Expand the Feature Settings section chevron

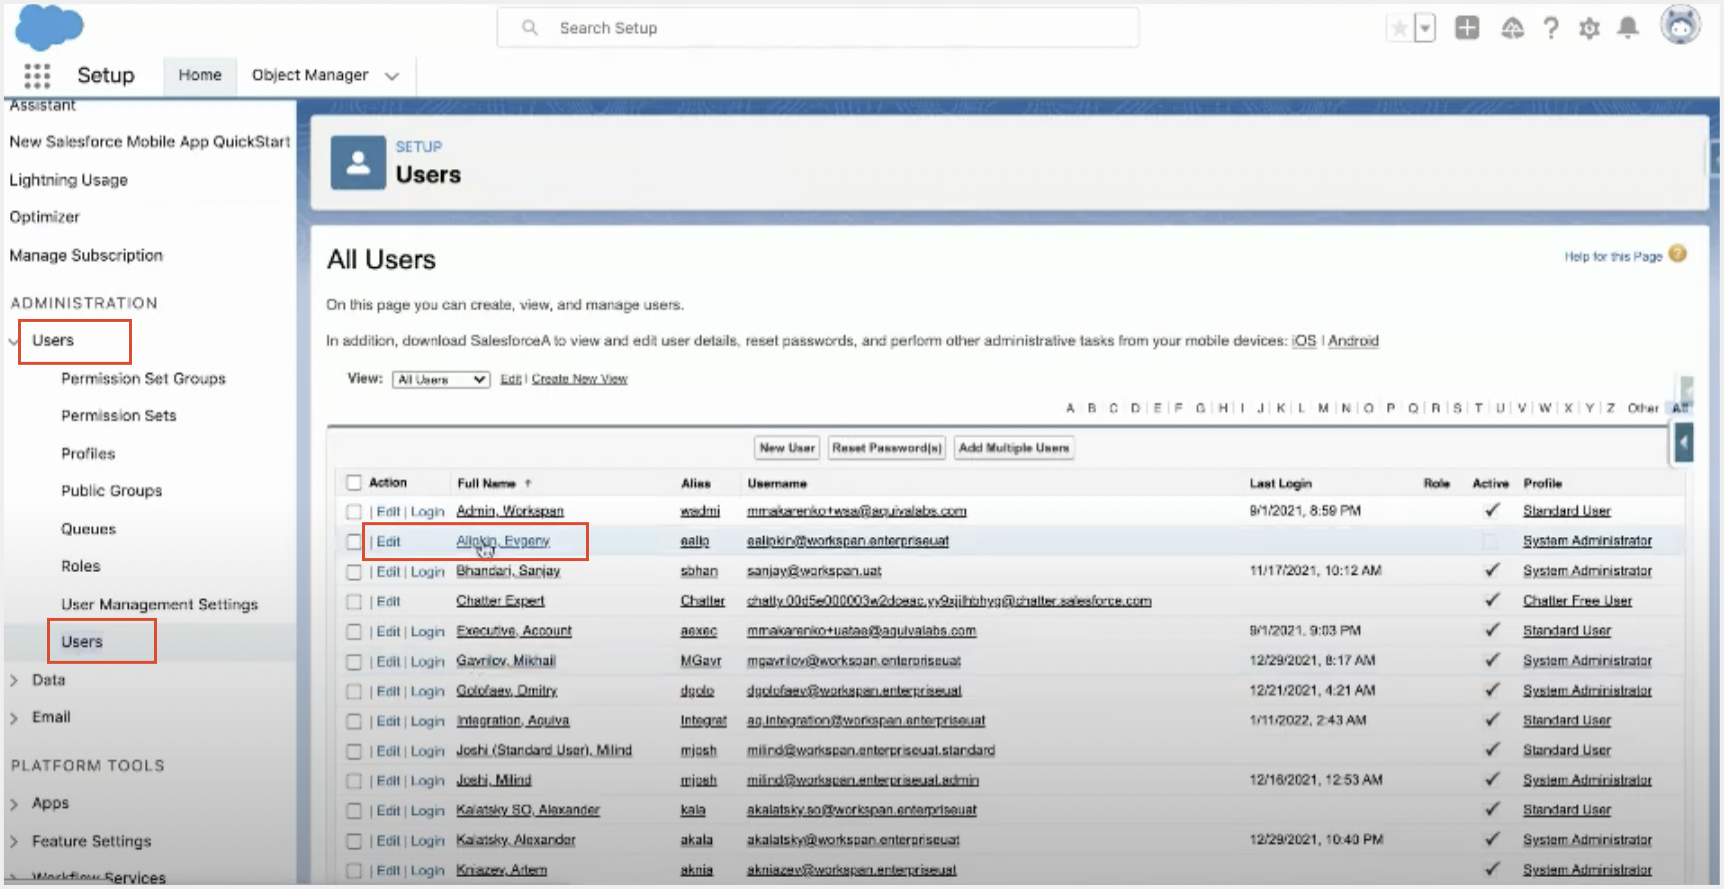coord(14,841)
